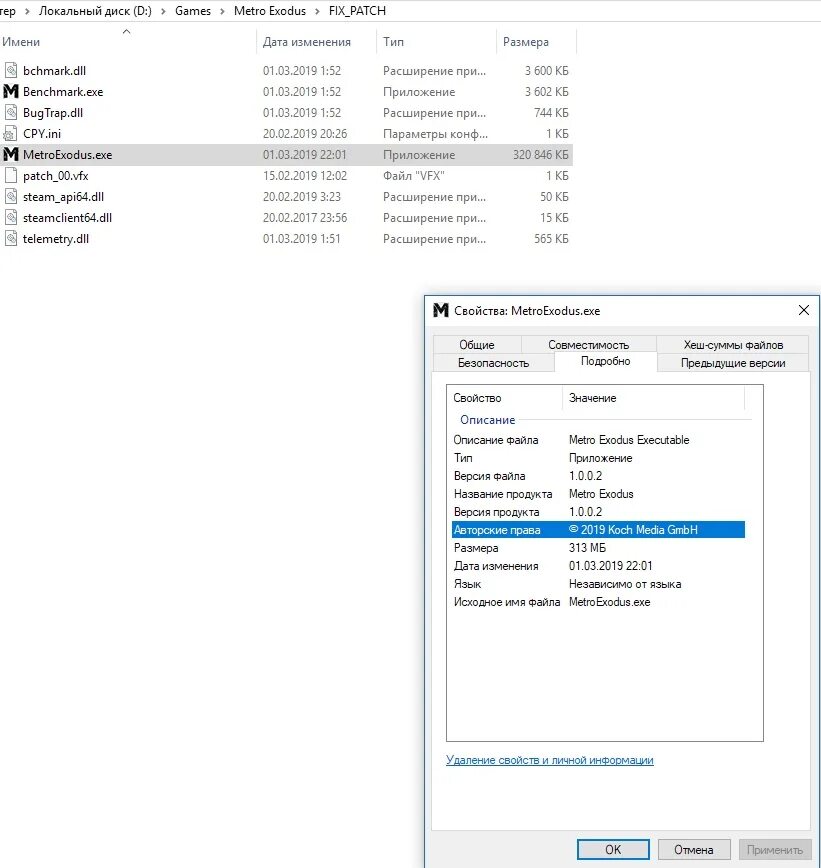
Task: Click the Значение column header in dialog
Action: tap(653, 398)
